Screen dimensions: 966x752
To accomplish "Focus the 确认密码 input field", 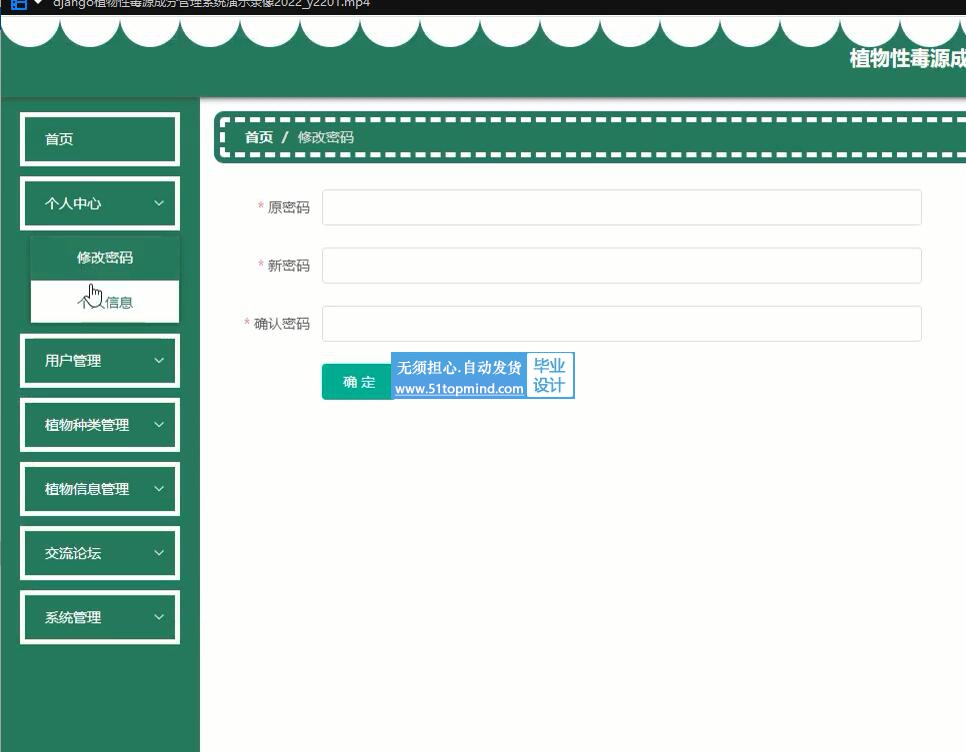I will (x=622, y=323).
